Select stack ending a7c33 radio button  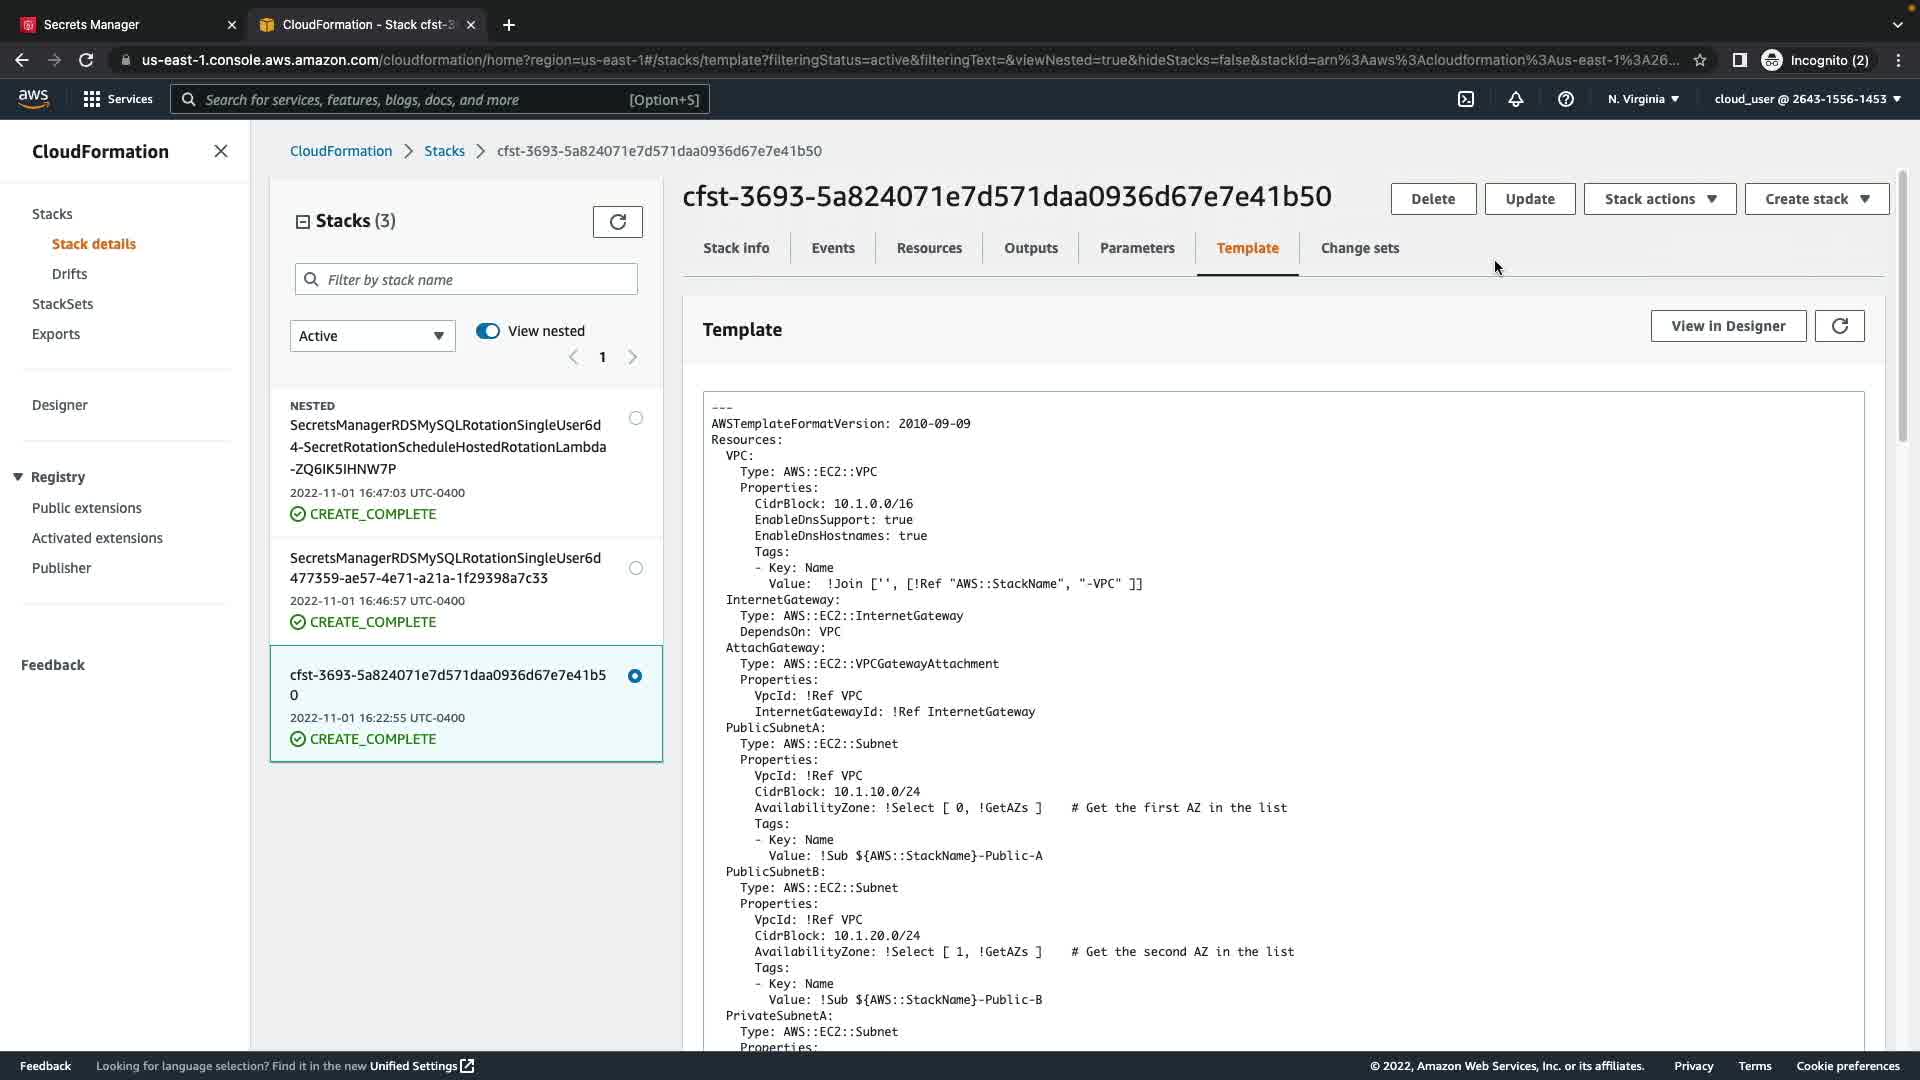636,568
